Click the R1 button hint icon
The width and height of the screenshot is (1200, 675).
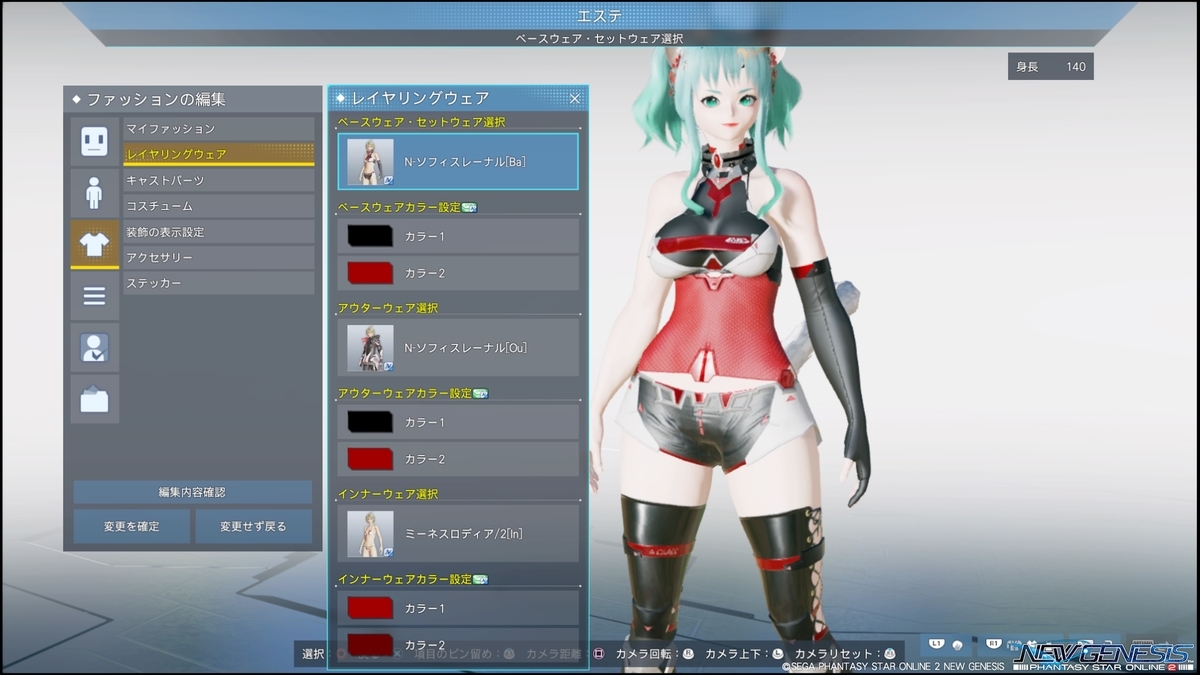[x=994, y=644]
